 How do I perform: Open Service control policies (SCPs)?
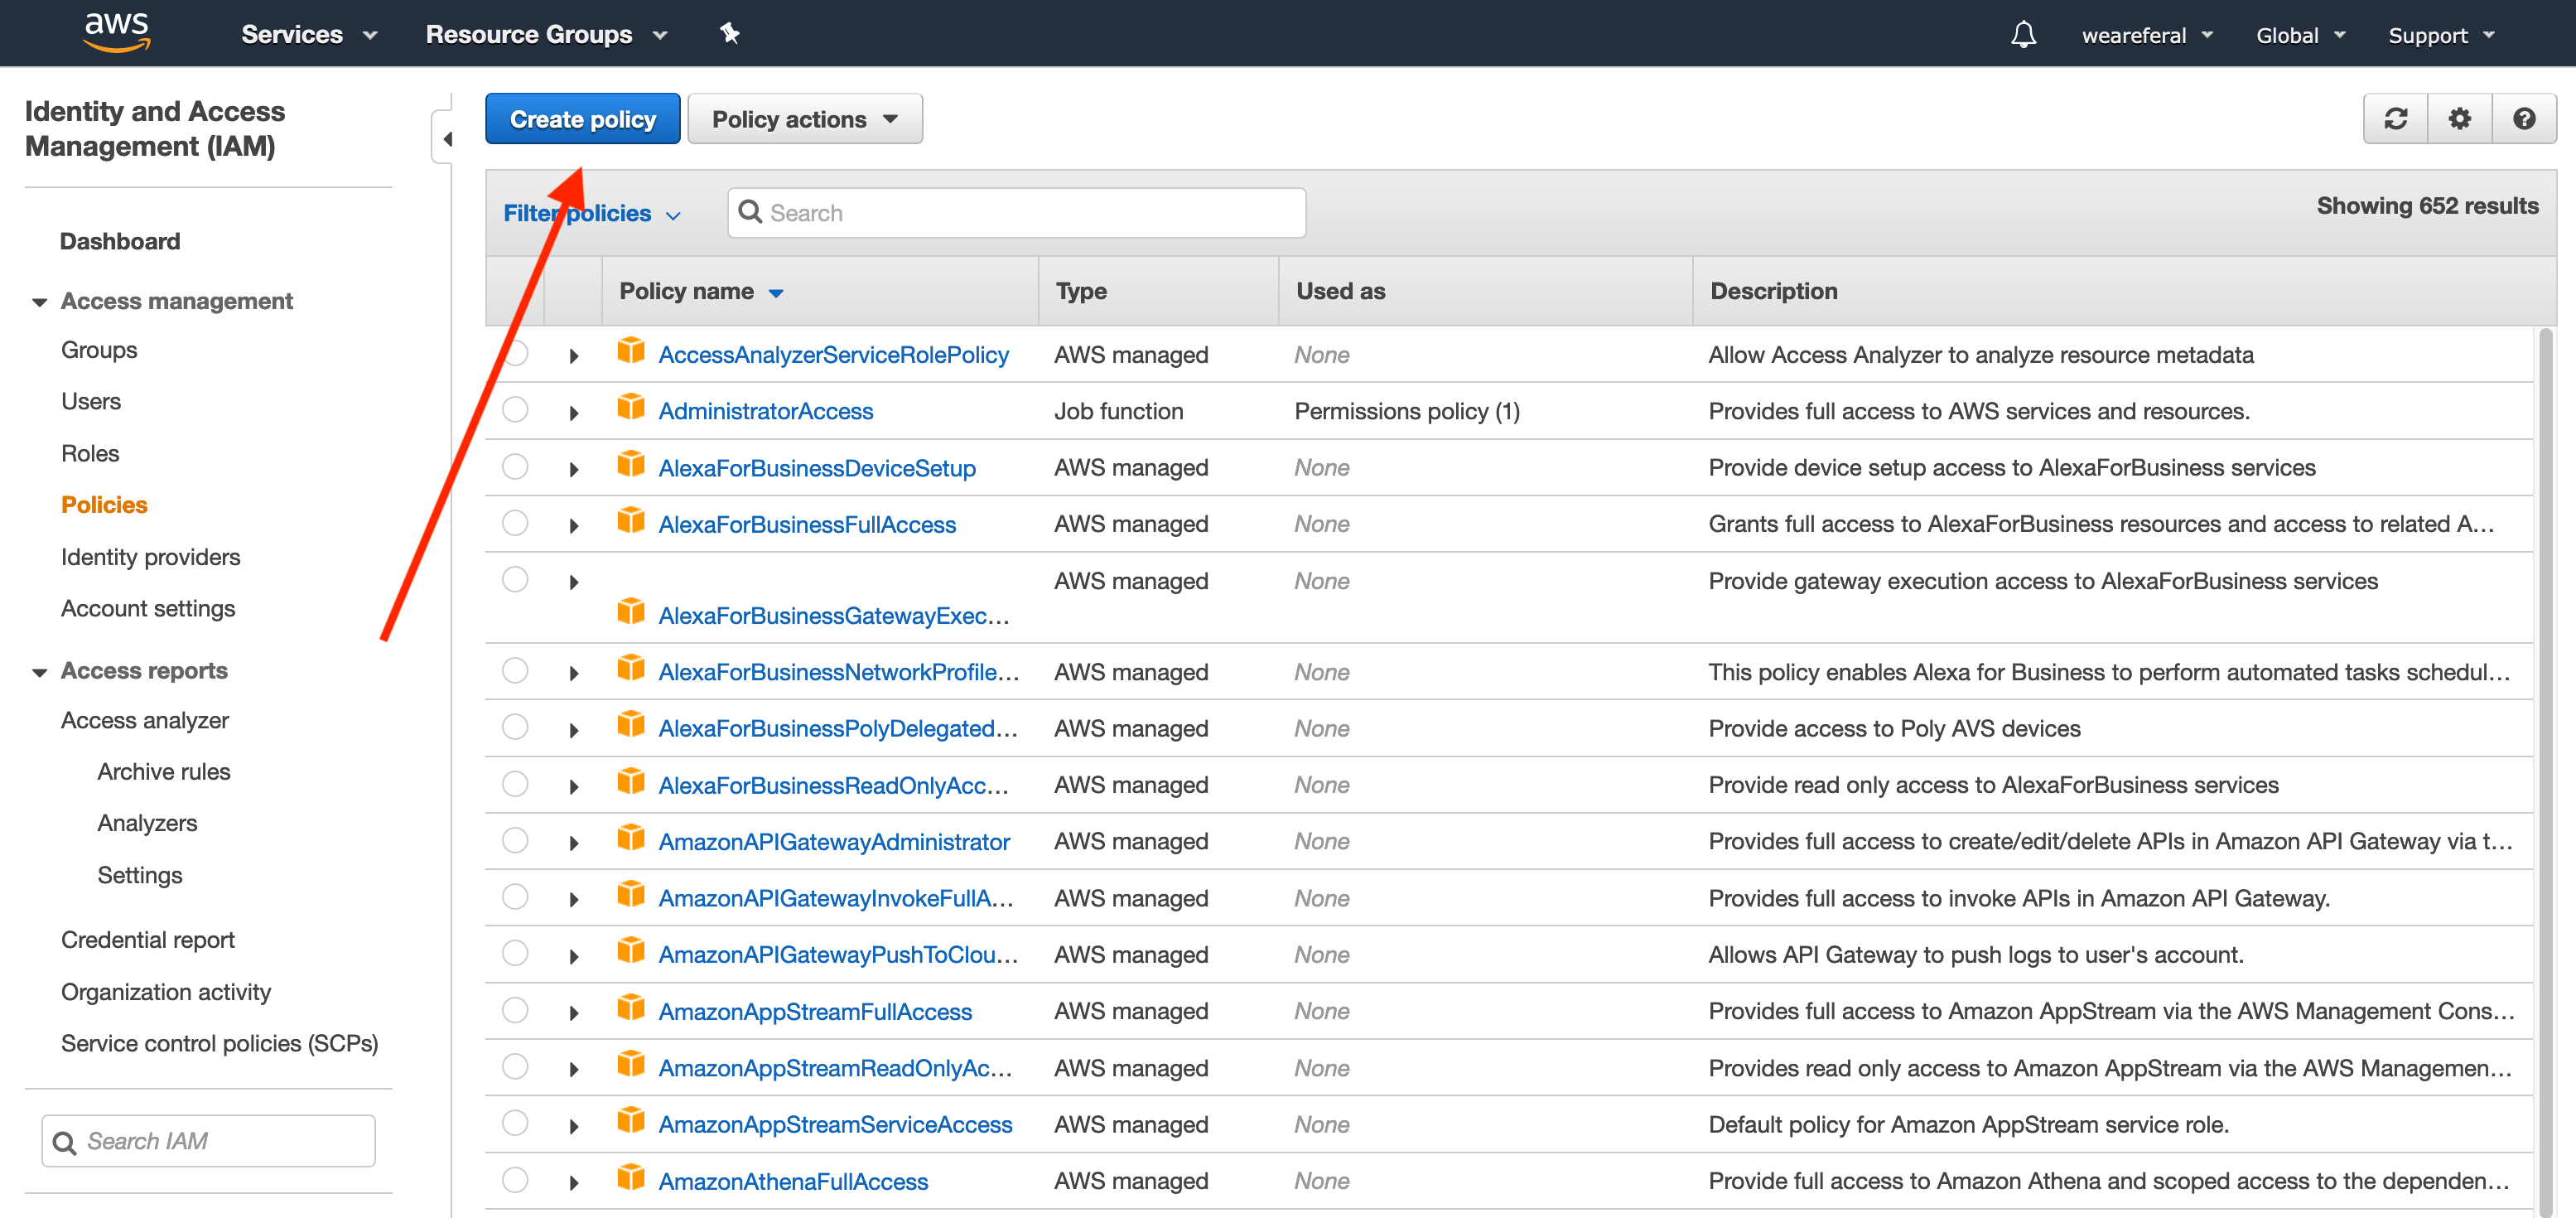tap(220, 1043)
